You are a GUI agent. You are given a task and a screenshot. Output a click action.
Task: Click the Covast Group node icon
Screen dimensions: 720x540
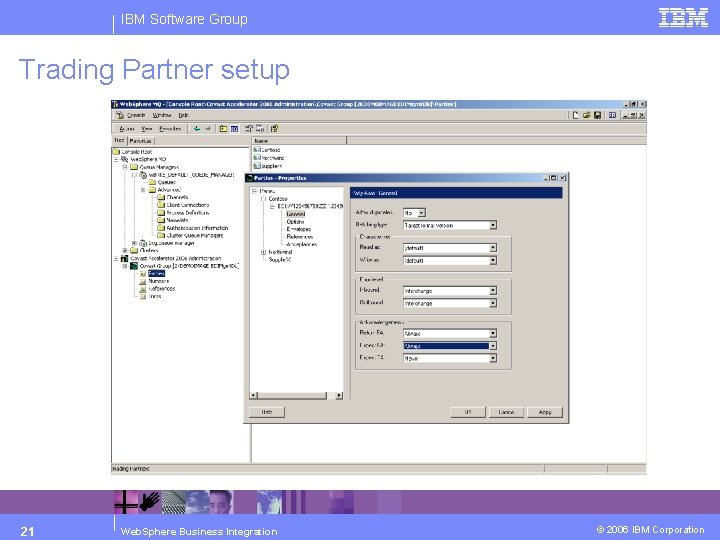coord(134,266)
